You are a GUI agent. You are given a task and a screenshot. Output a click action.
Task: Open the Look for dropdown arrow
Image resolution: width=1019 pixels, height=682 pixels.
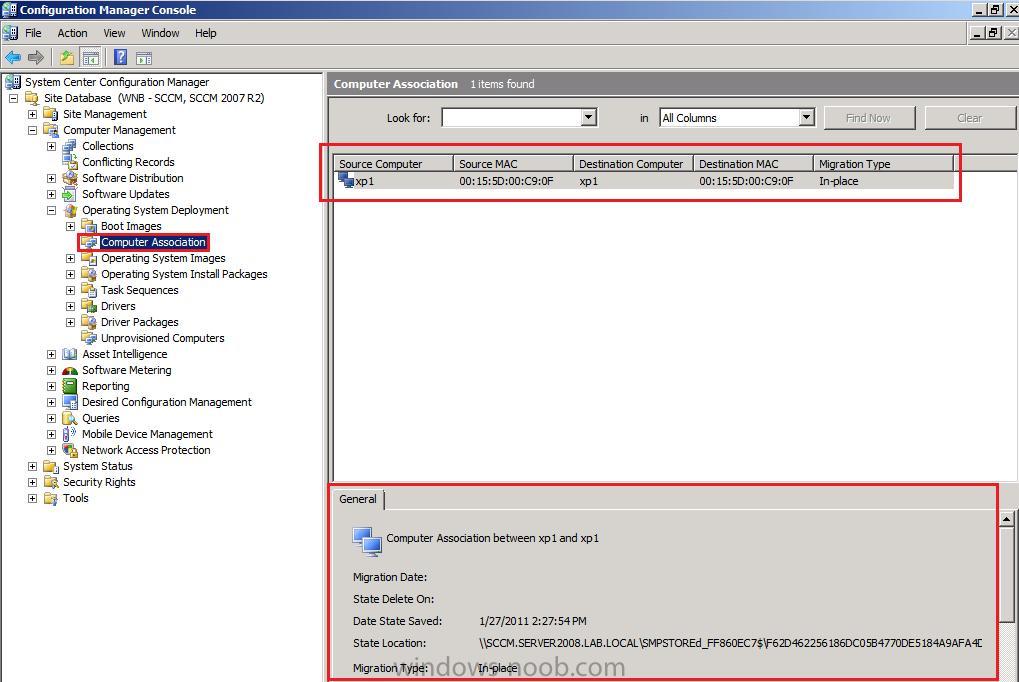[589, 118]
